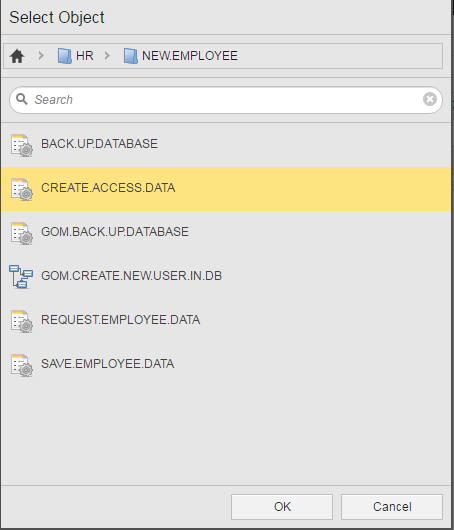
Task: Select the CREATE.ACCESS.DATA object
Action: coord(226,189)
